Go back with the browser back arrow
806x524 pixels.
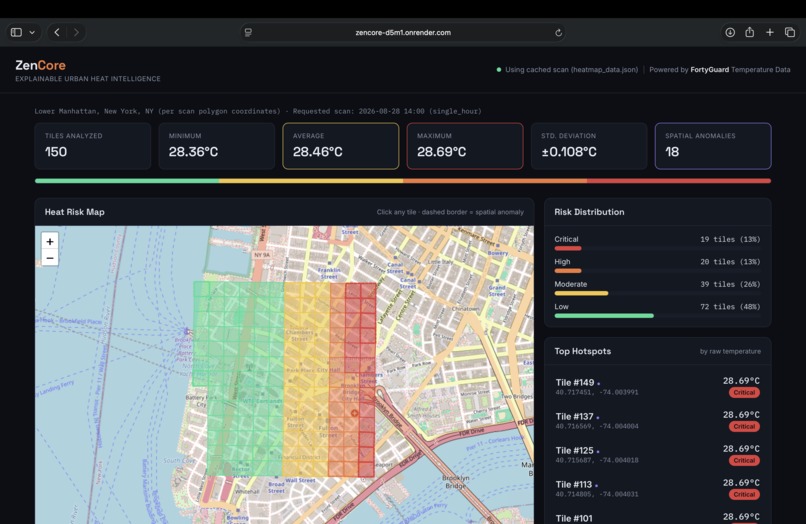click(57, 32)
